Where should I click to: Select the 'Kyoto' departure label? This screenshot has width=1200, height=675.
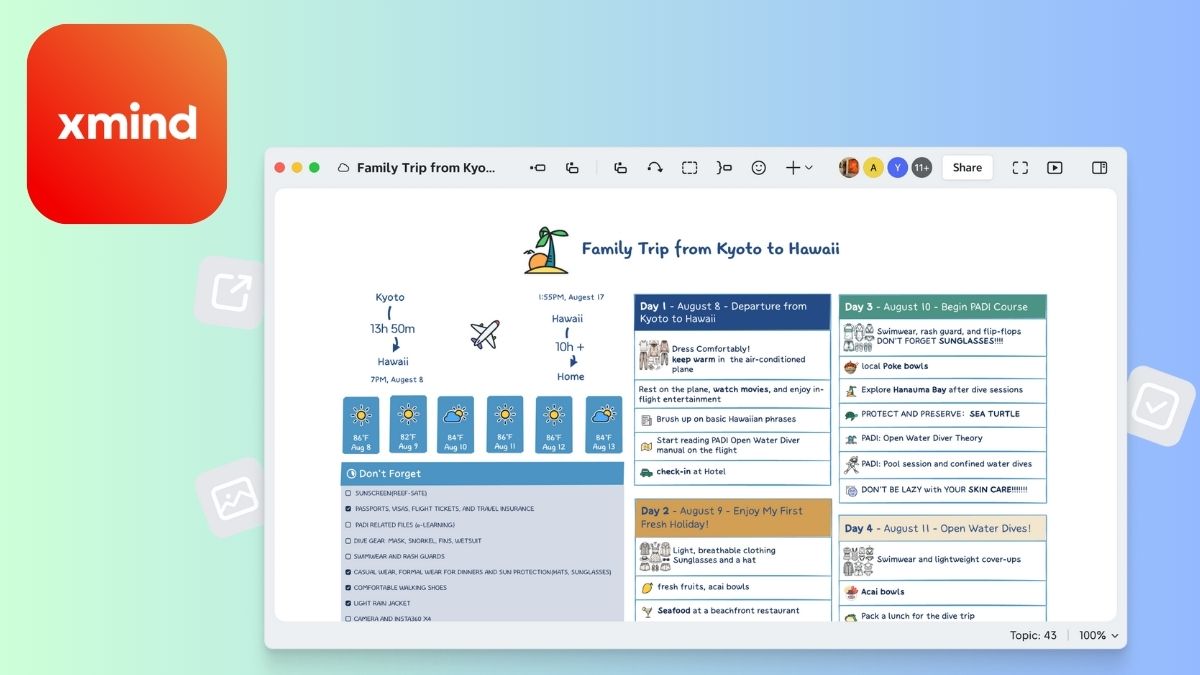(x=390, y=297)
